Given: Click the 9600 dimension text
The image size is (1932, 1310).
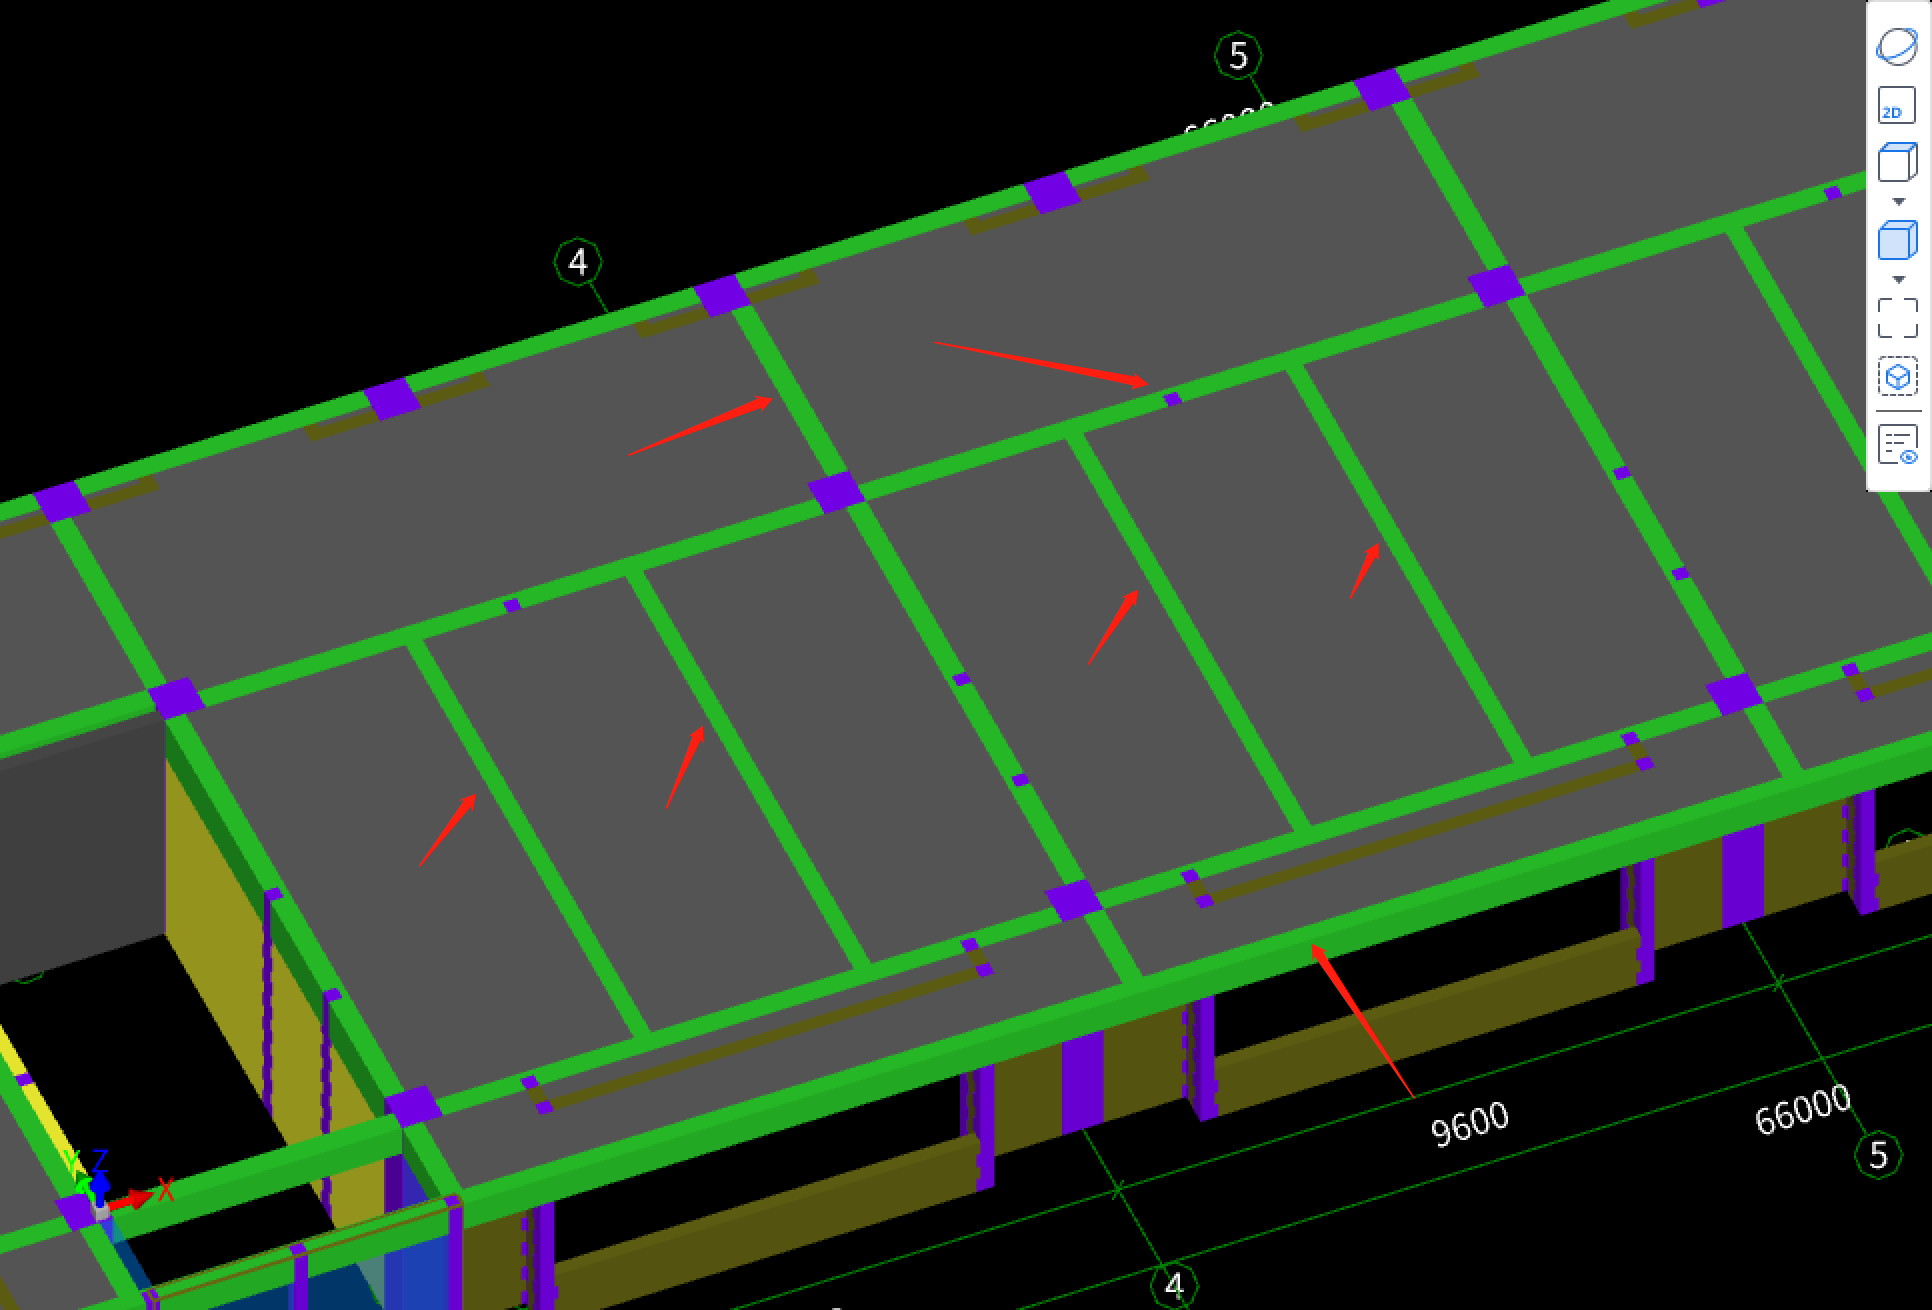Looking at the screenshot, I should (1470, 1124).
